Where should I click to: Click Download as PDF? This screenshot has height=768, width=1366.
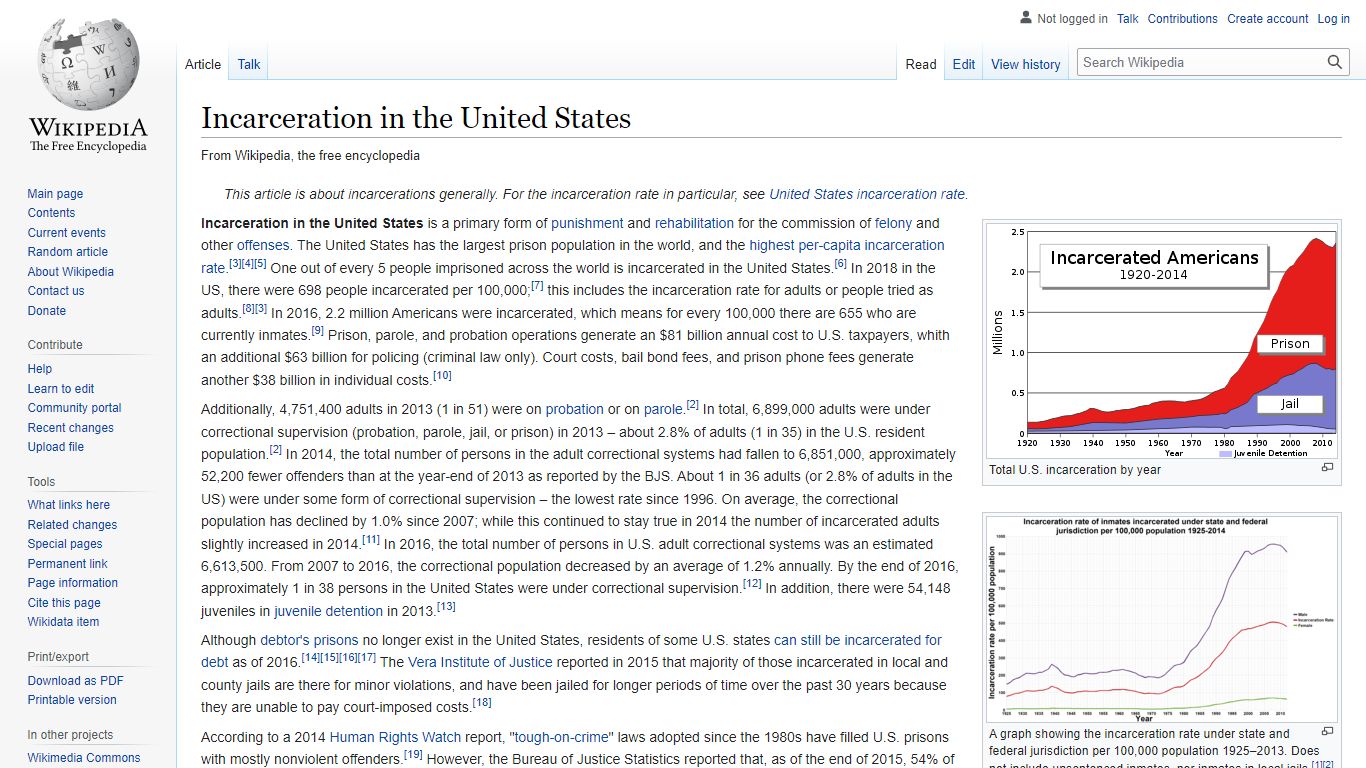[75, 681]
